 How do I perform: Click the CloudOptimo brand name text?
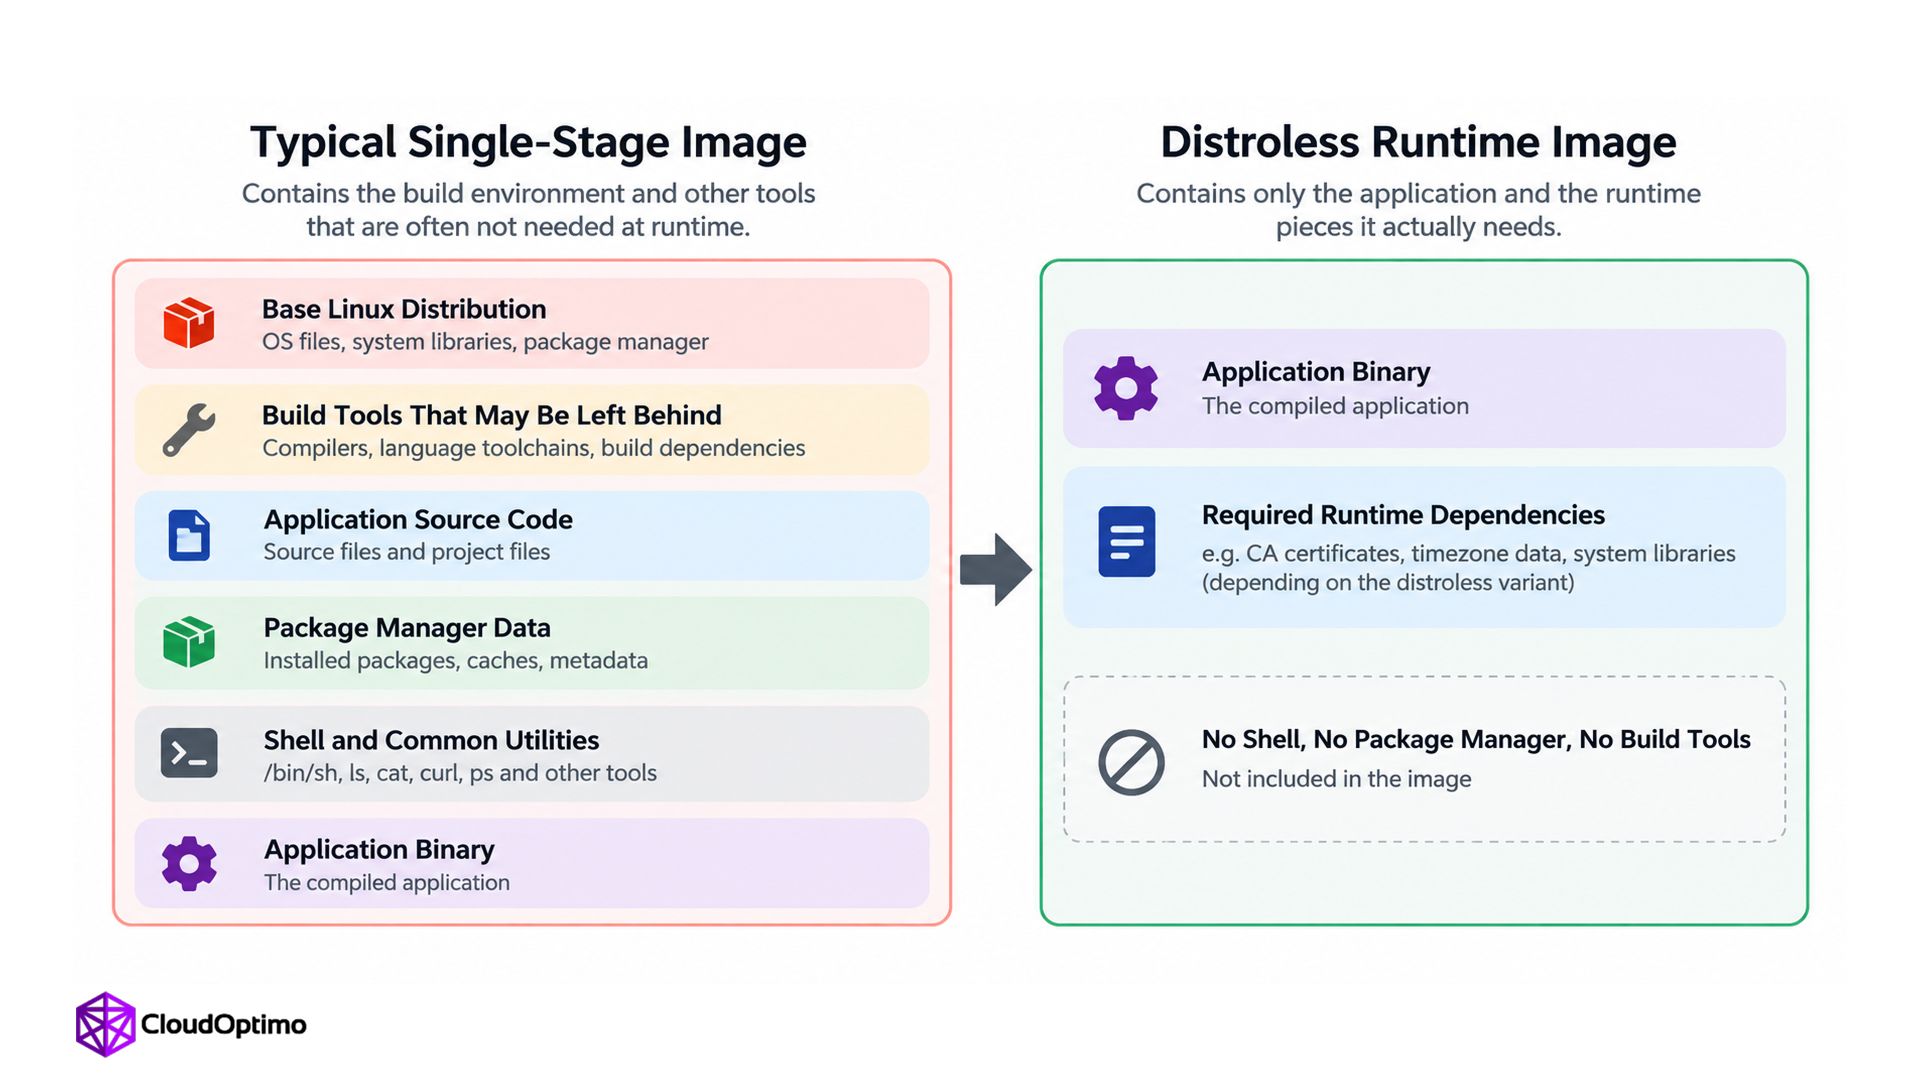pyautogui.click(x=224, y=1024)
